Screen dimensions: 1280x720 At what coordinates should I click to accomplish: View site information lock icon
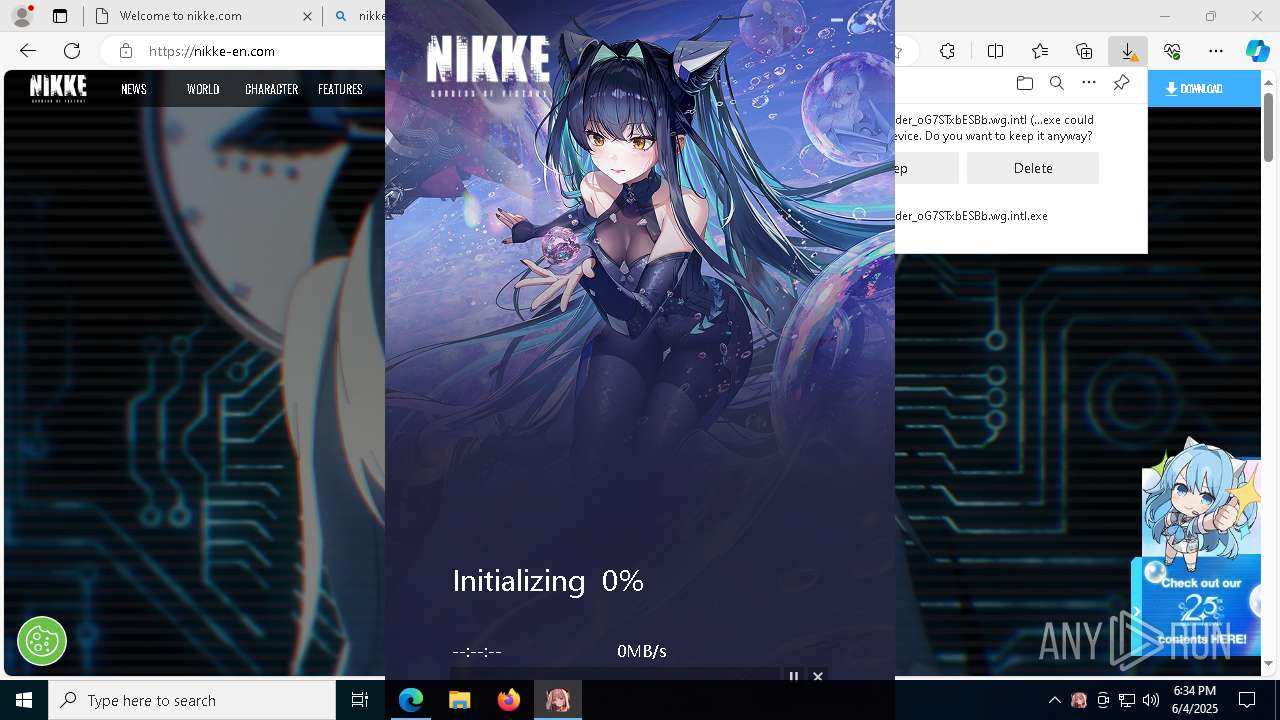[125, 51]
